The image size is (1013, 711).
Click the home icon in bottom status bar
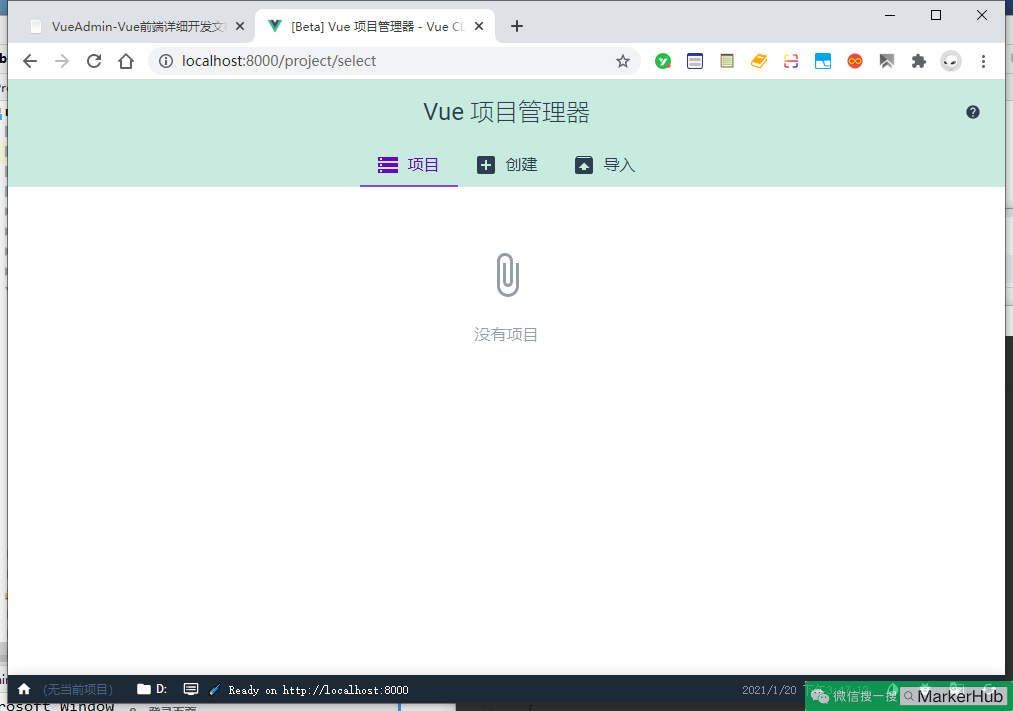24,689
